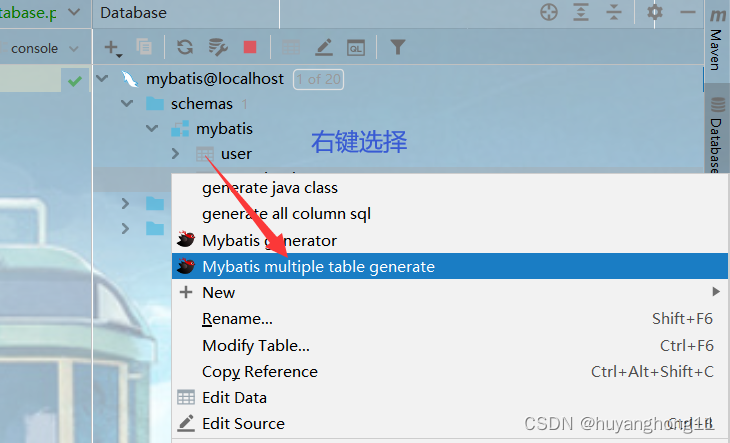Select the schemas folder row
730x443 pixels.
[398, 103]
